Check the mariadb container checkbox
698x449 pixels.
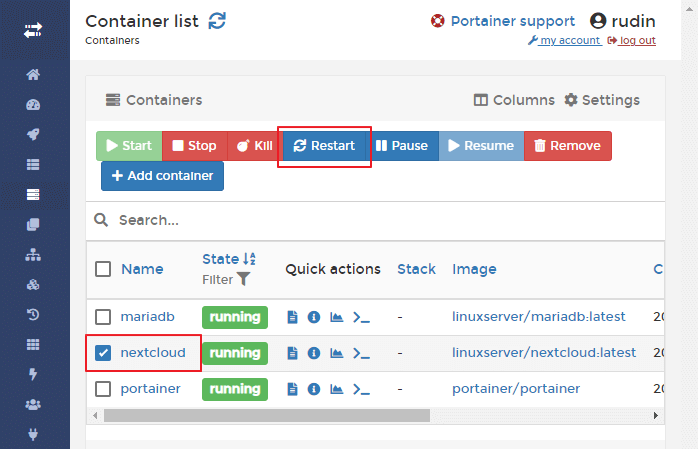[x=103, y=317]
